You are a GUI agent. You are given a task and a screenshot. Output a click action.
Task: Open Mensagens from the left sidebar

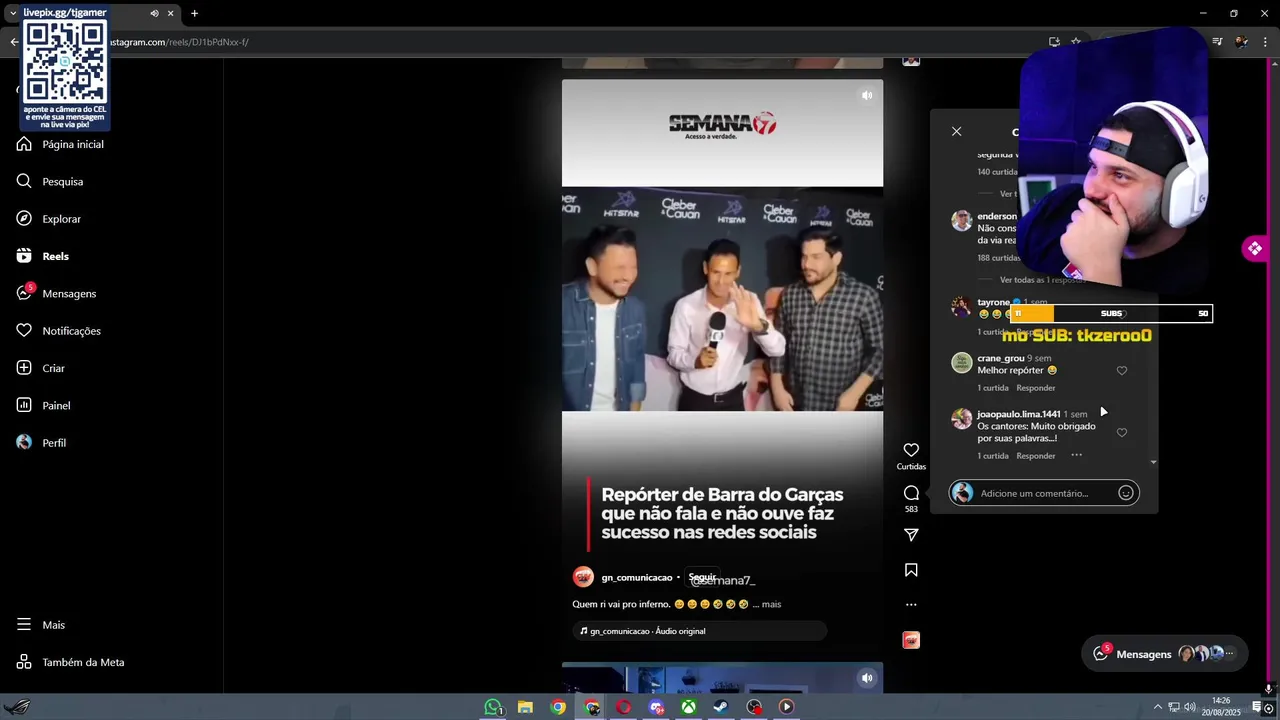(x=56, y=293)
